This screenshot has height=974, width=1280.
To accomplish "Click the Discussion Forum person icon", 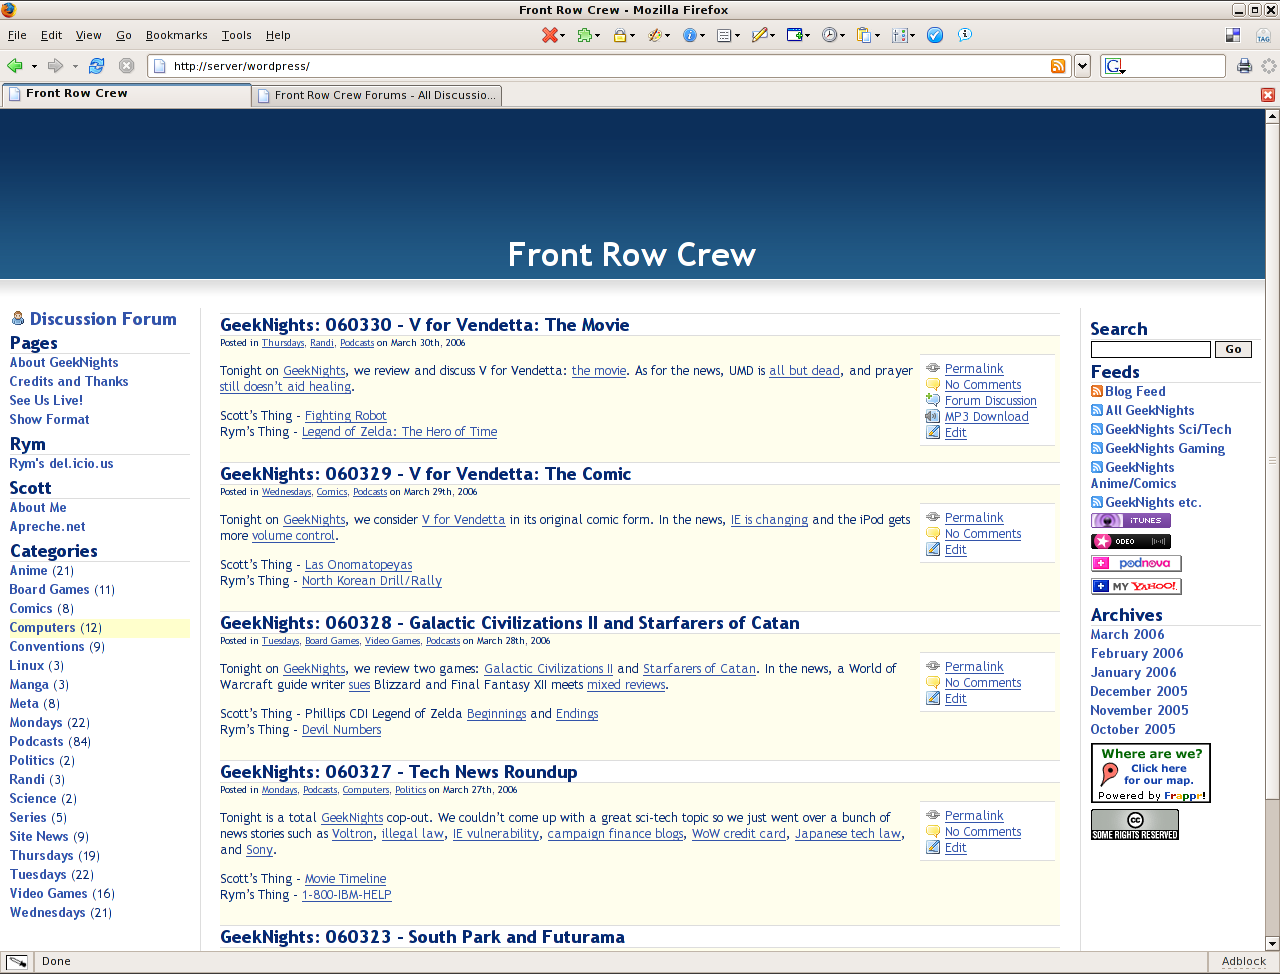I will [18, 319].
